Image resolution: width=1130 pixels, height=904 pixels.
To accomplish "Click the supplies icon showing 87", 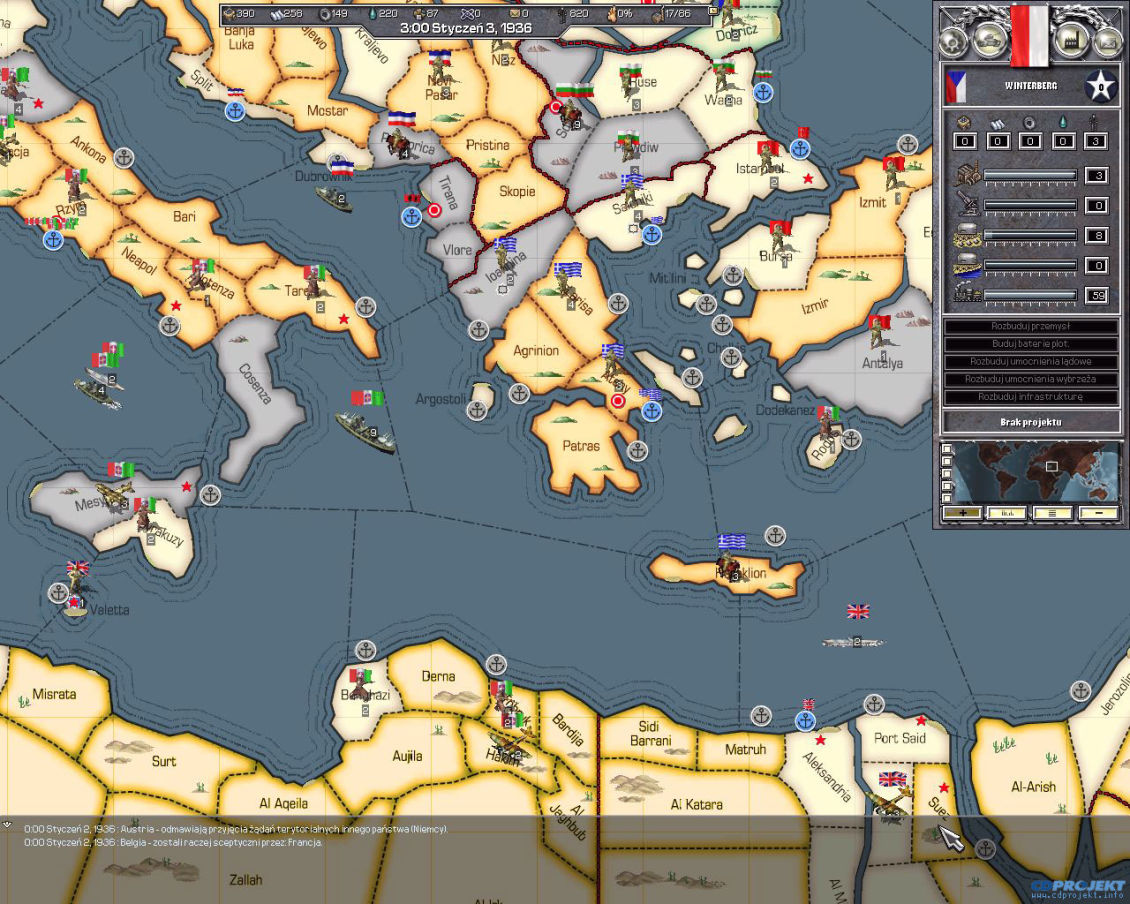I will [x=419, y=13].
